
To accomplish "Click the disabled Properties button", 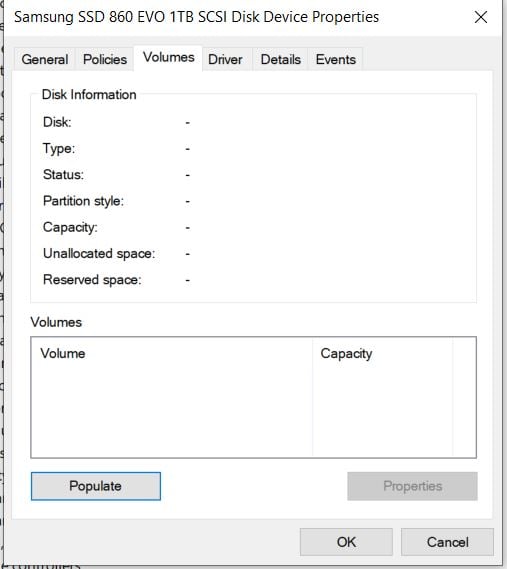I will coord(412,486).
